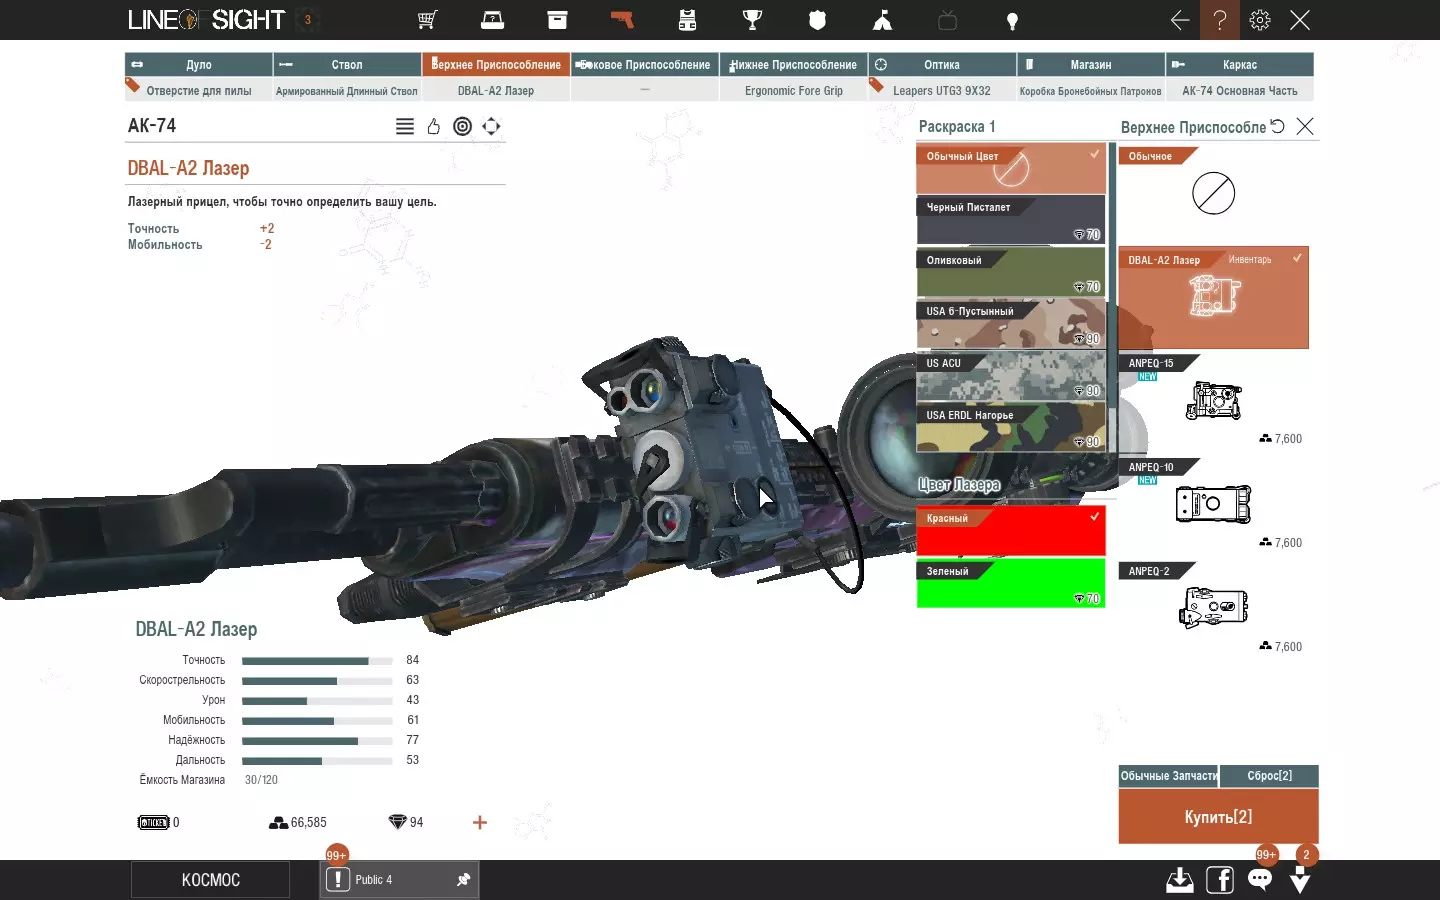Open the Дуло attachment tab

click(198, 65)
